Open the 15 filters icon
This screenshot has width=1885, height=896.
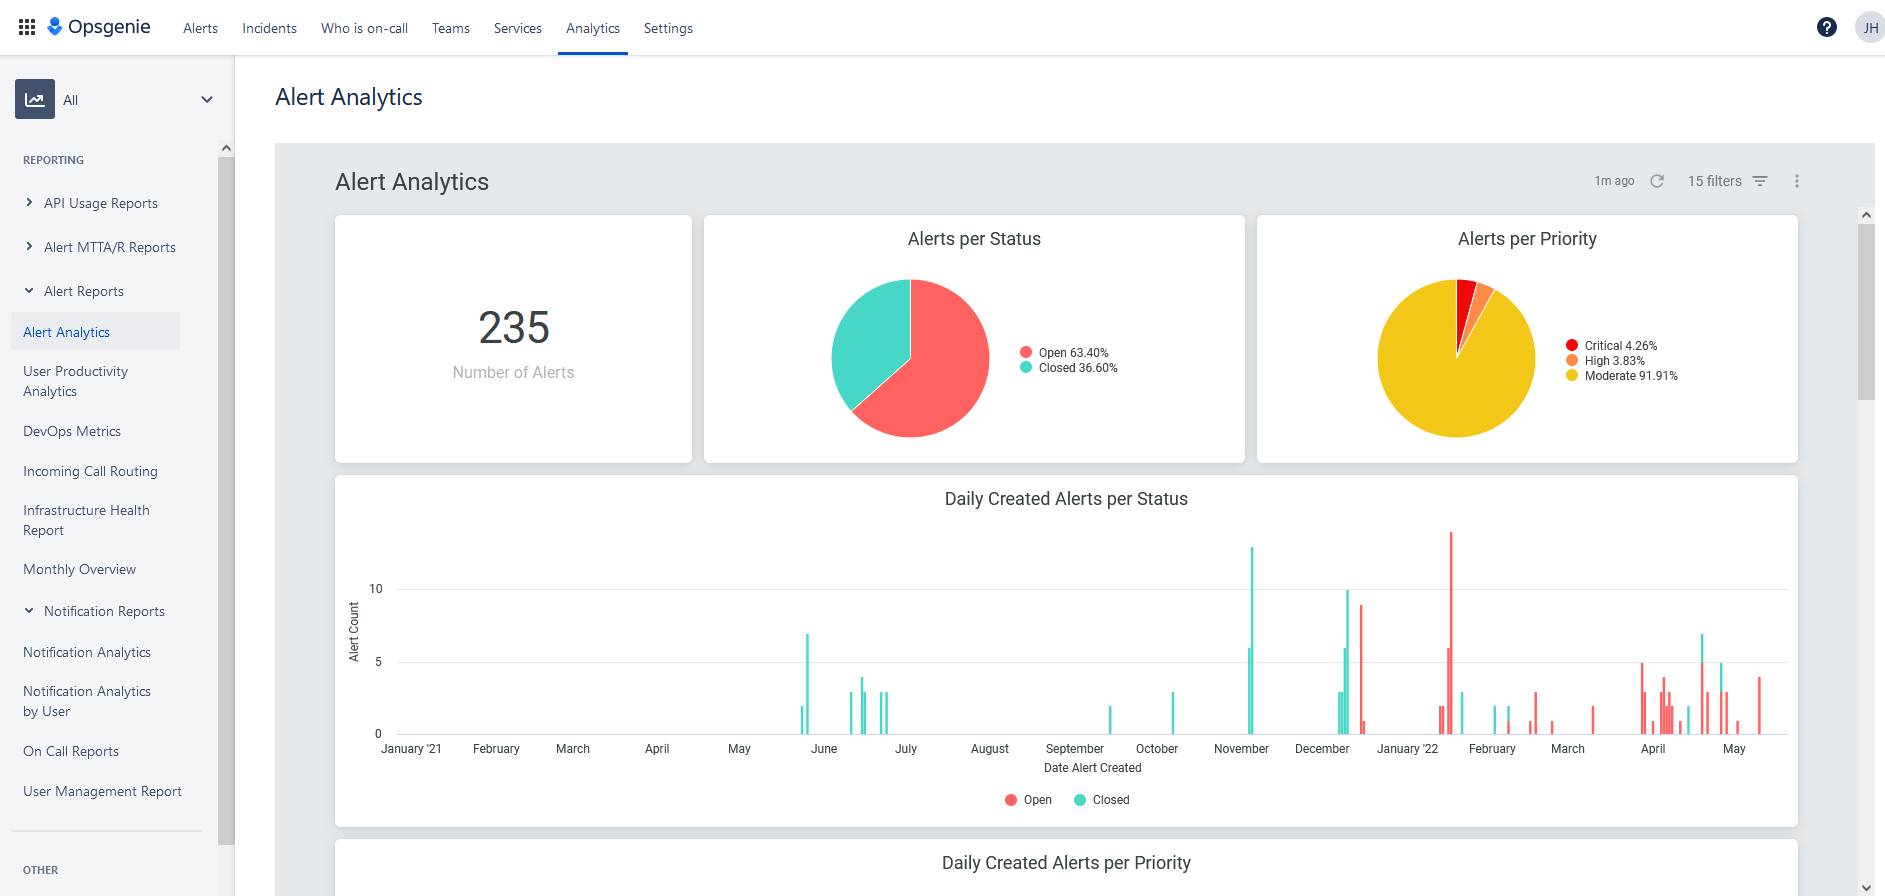1760,181
